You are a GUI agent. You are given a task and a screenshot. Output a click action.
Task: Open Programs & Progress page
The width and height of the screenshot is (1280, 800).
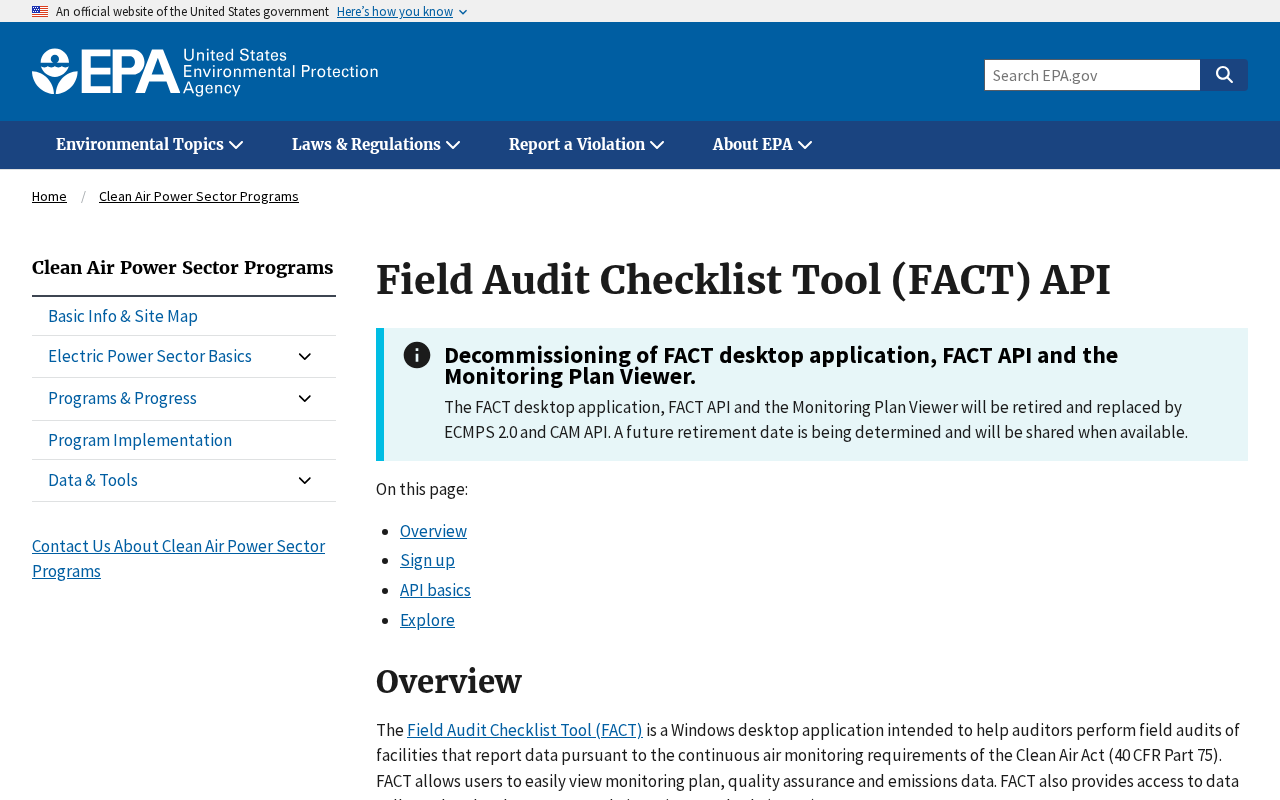[x=122, y=398]
